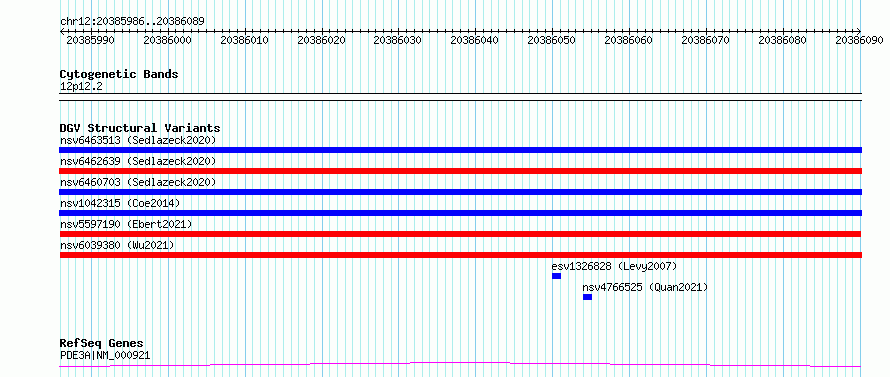Click the PDE3A|NM_000921 gene label
The image size is (890, 377).
tap(105, 356)
